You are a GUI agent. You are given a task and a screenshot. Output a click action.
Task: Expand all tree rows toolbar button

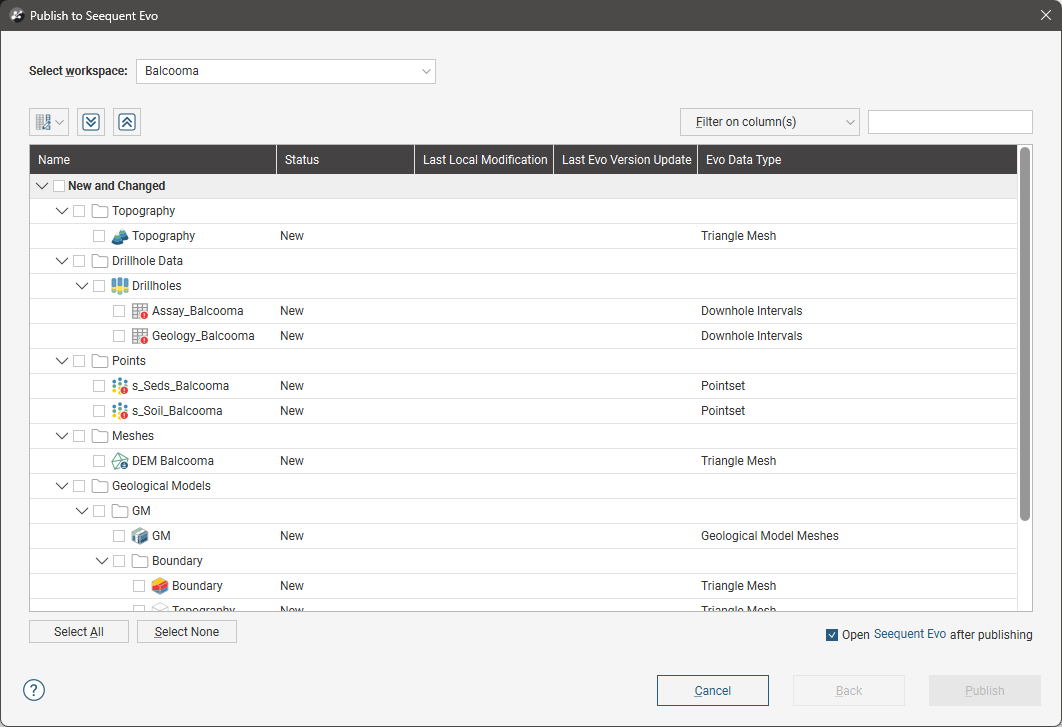tap(91, 122)
